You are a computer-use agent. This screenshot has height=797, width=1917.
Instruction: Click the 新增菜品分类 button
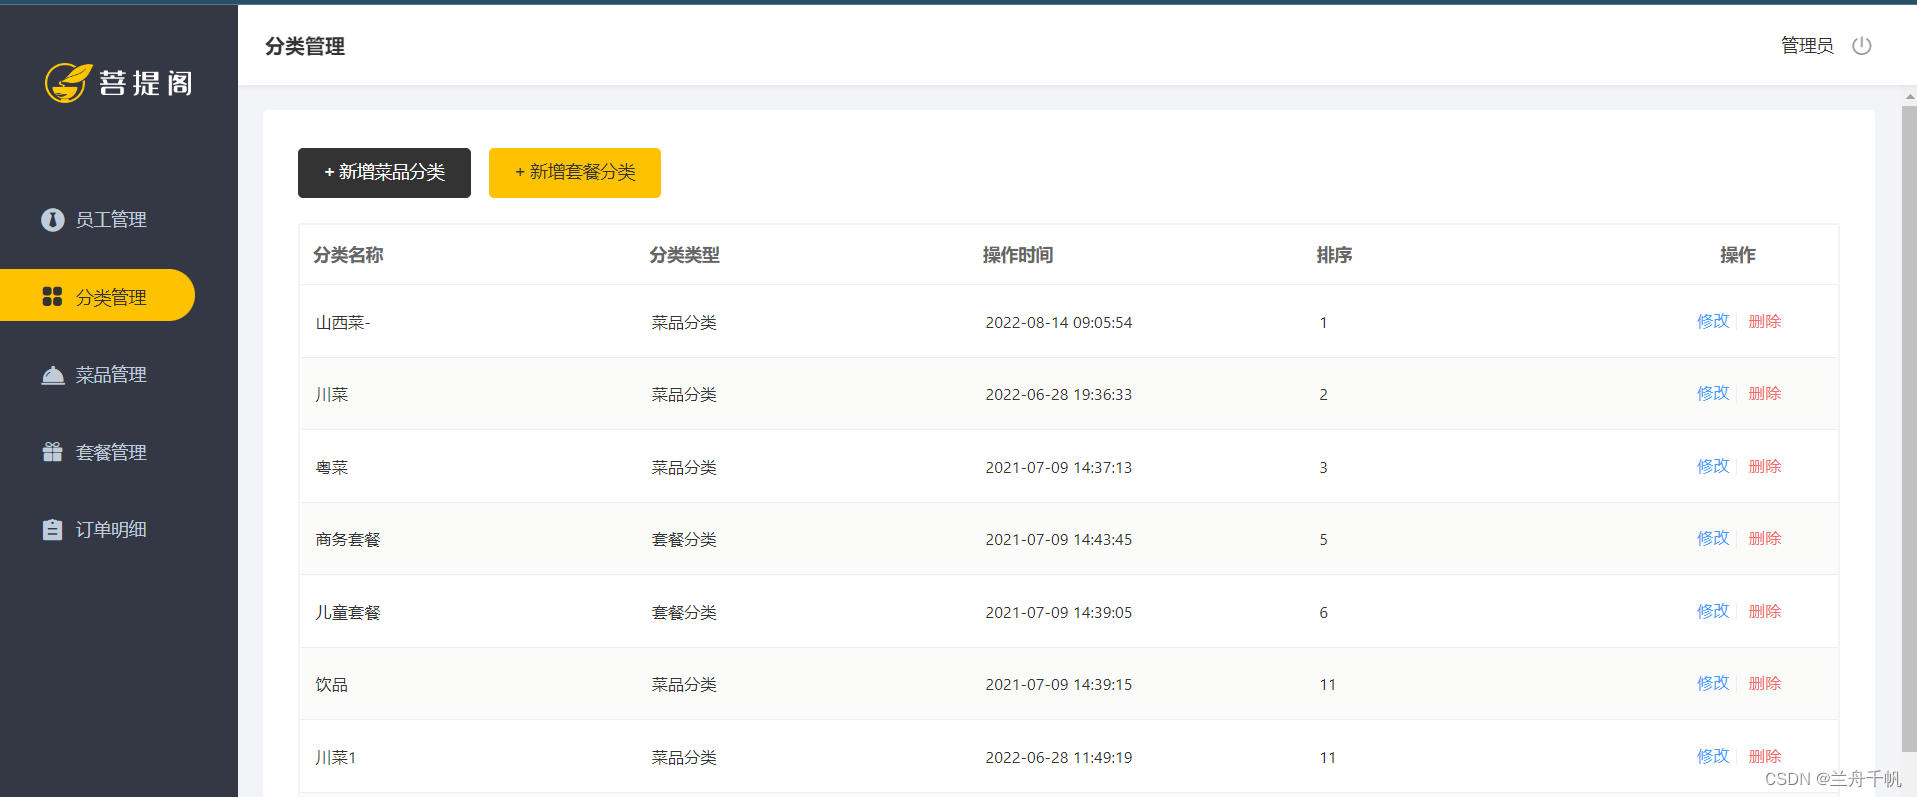coord(384,173)
